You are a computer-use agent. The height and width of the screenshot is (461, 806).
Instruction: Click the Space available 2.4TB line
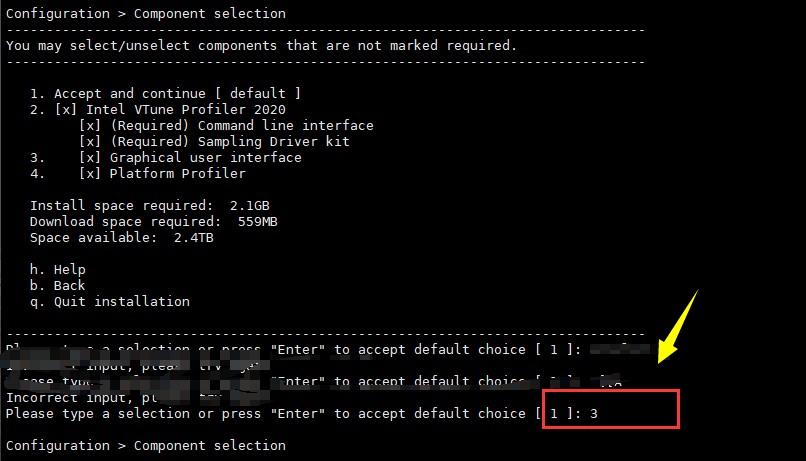tap(122, 237)
